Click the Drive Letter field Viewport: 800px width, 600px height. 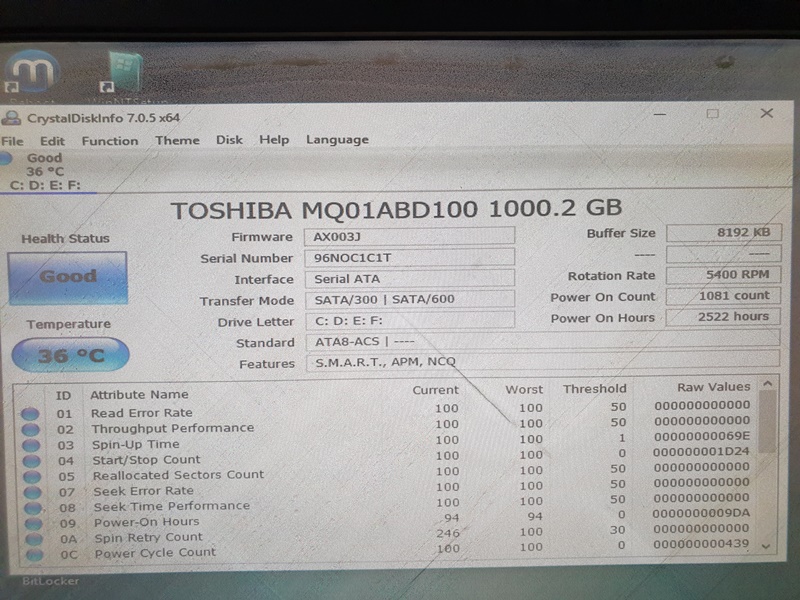click(410, 320)
